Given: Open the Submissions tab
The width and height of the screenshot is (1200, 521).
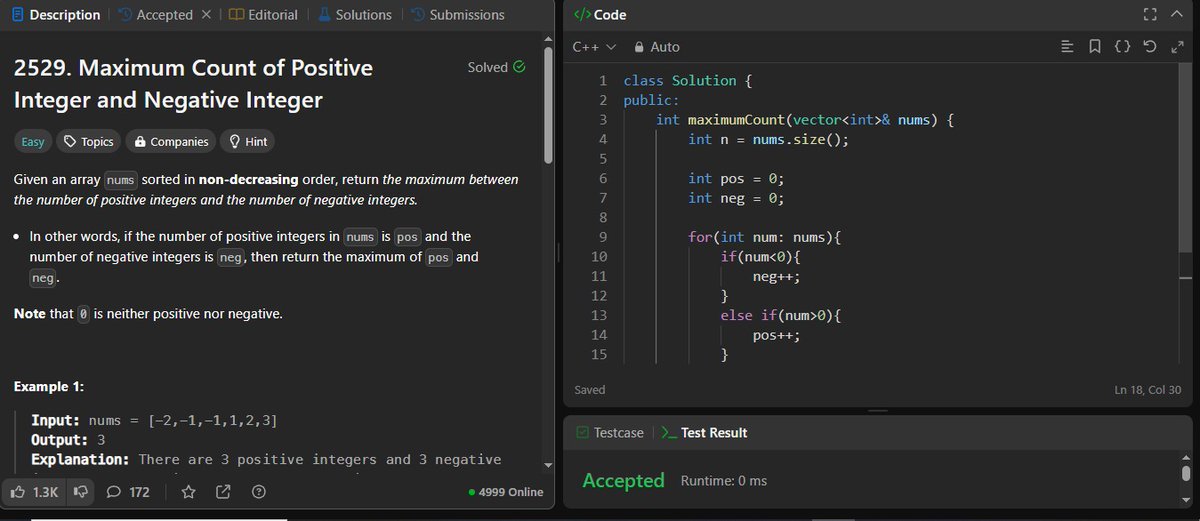Looking at the screenshot, I should coord(458,15).
